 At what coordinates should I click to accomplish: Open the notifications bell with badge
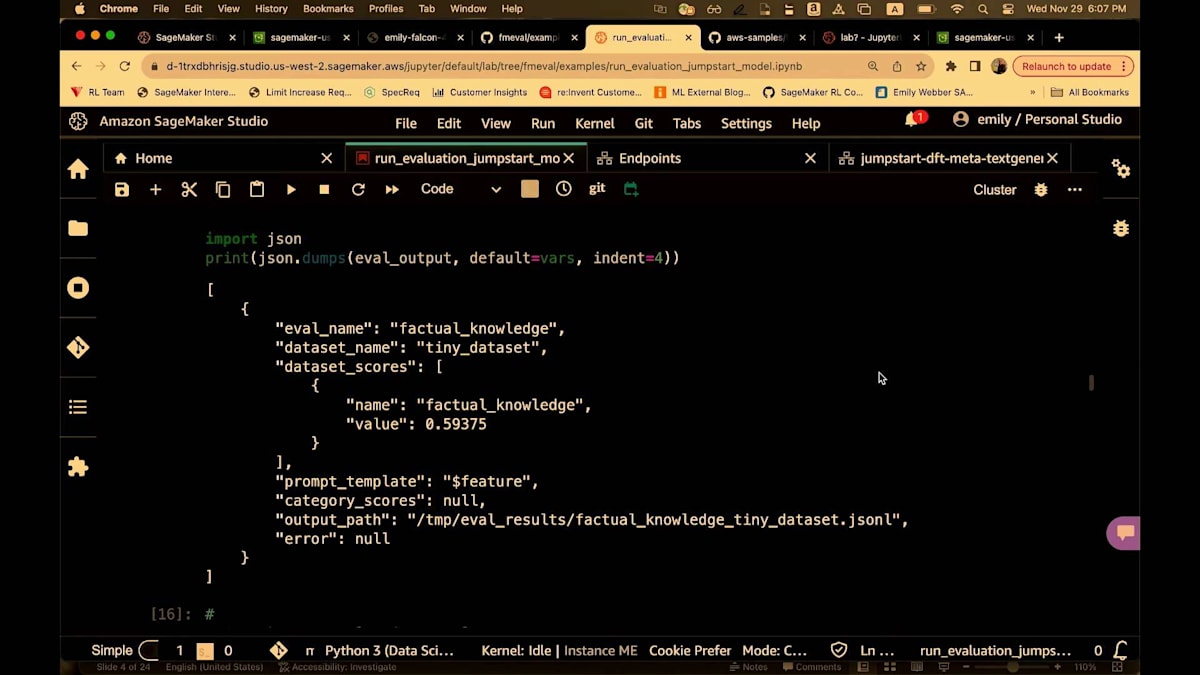tap(914, 120)
